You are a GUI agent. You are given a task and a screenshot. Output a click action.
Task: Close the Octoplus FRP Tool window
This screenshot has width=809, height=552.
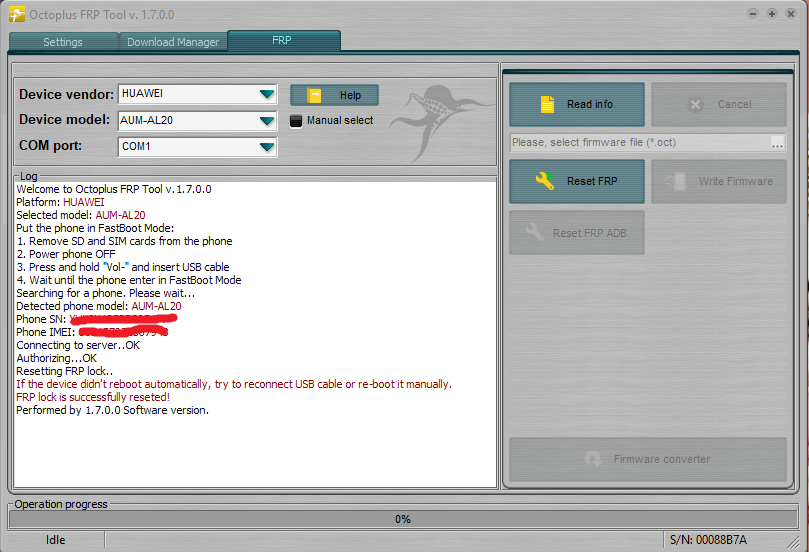coord(790,14)
